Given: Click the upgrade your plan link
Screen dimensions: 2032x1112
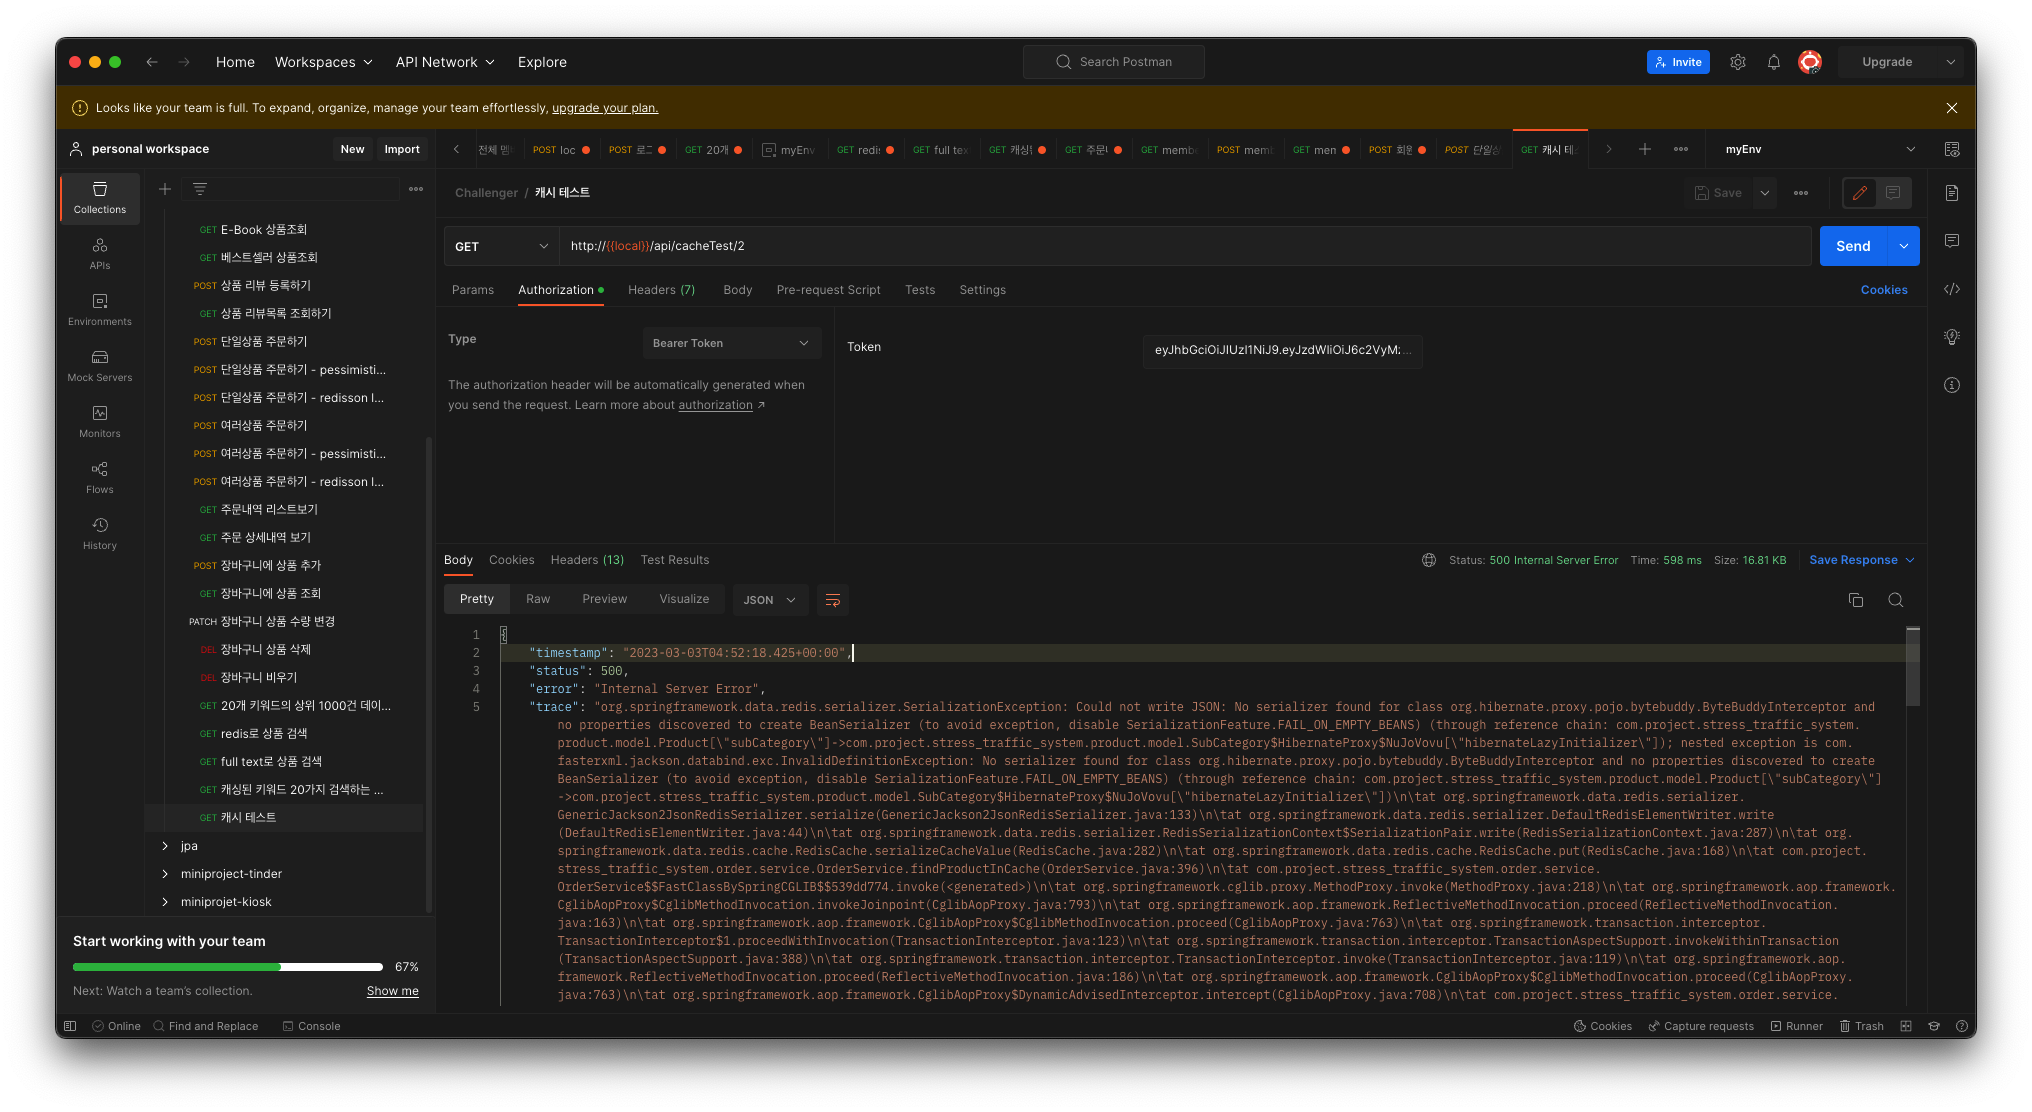Looking at the screenshot, I should [605, 108].
